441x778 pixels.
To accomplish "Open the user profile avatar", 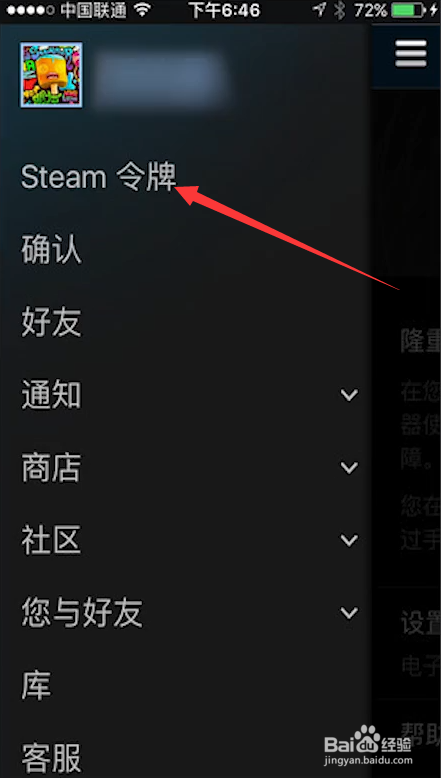I will (51, 75).
